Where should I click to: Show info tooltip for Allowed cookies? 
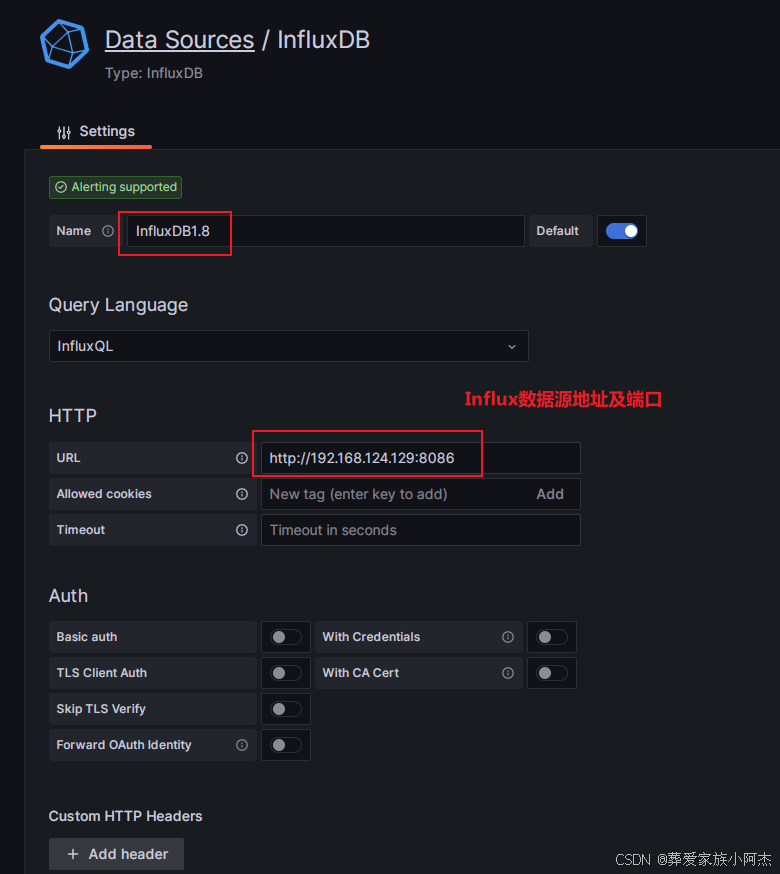pos(241,494)
